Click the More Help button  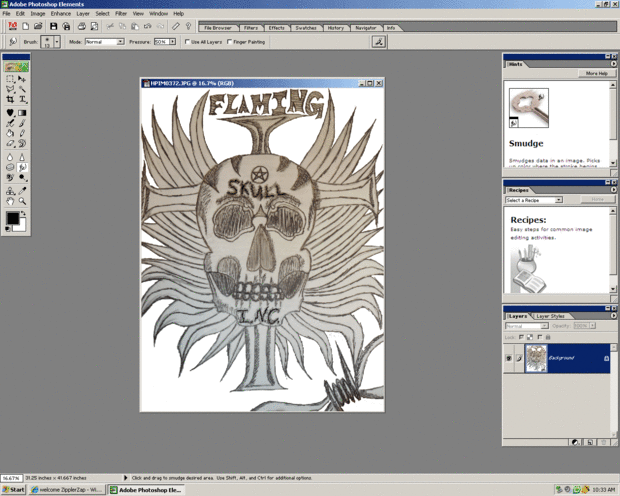pyautogui.click(x=597, y=73)
